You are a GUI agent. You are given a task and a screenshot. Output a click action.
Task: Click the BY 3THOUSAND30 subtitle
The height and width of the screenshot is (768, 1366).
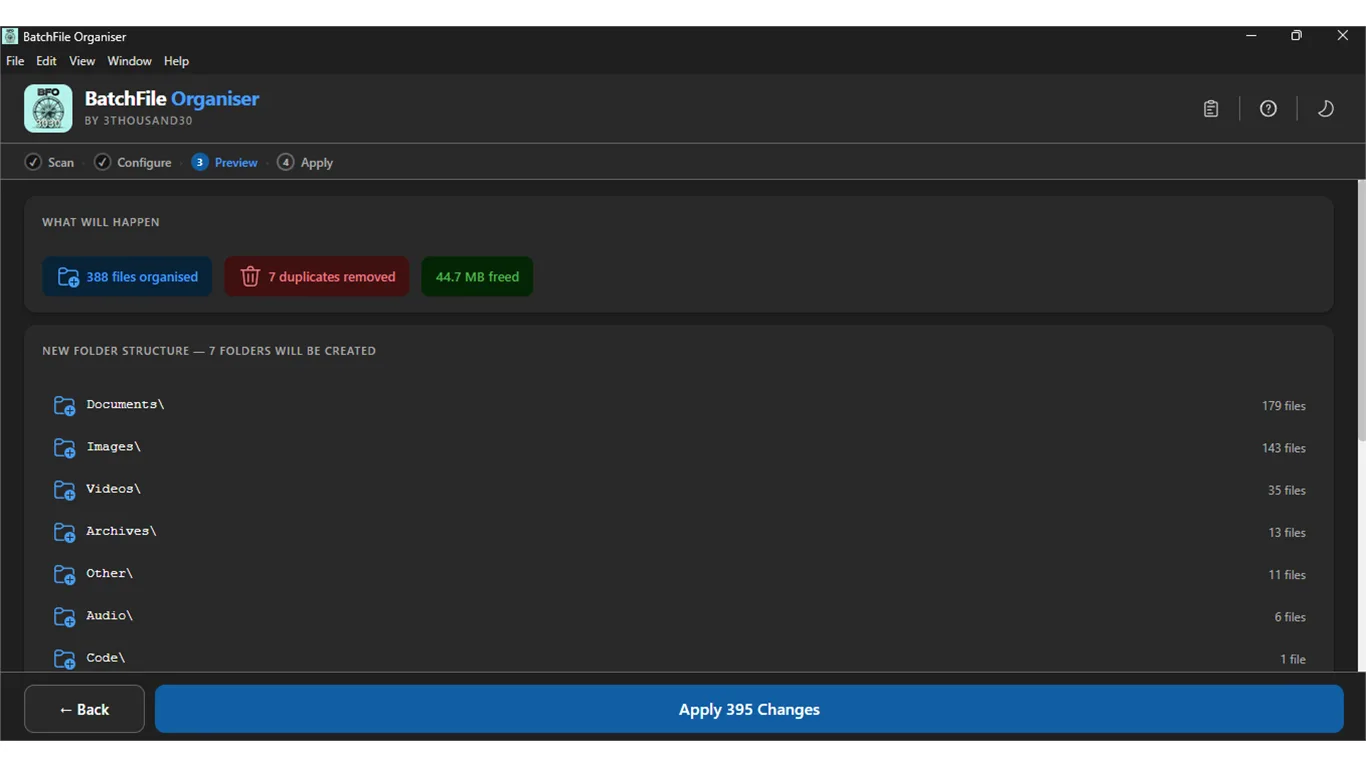pos(138,121)
